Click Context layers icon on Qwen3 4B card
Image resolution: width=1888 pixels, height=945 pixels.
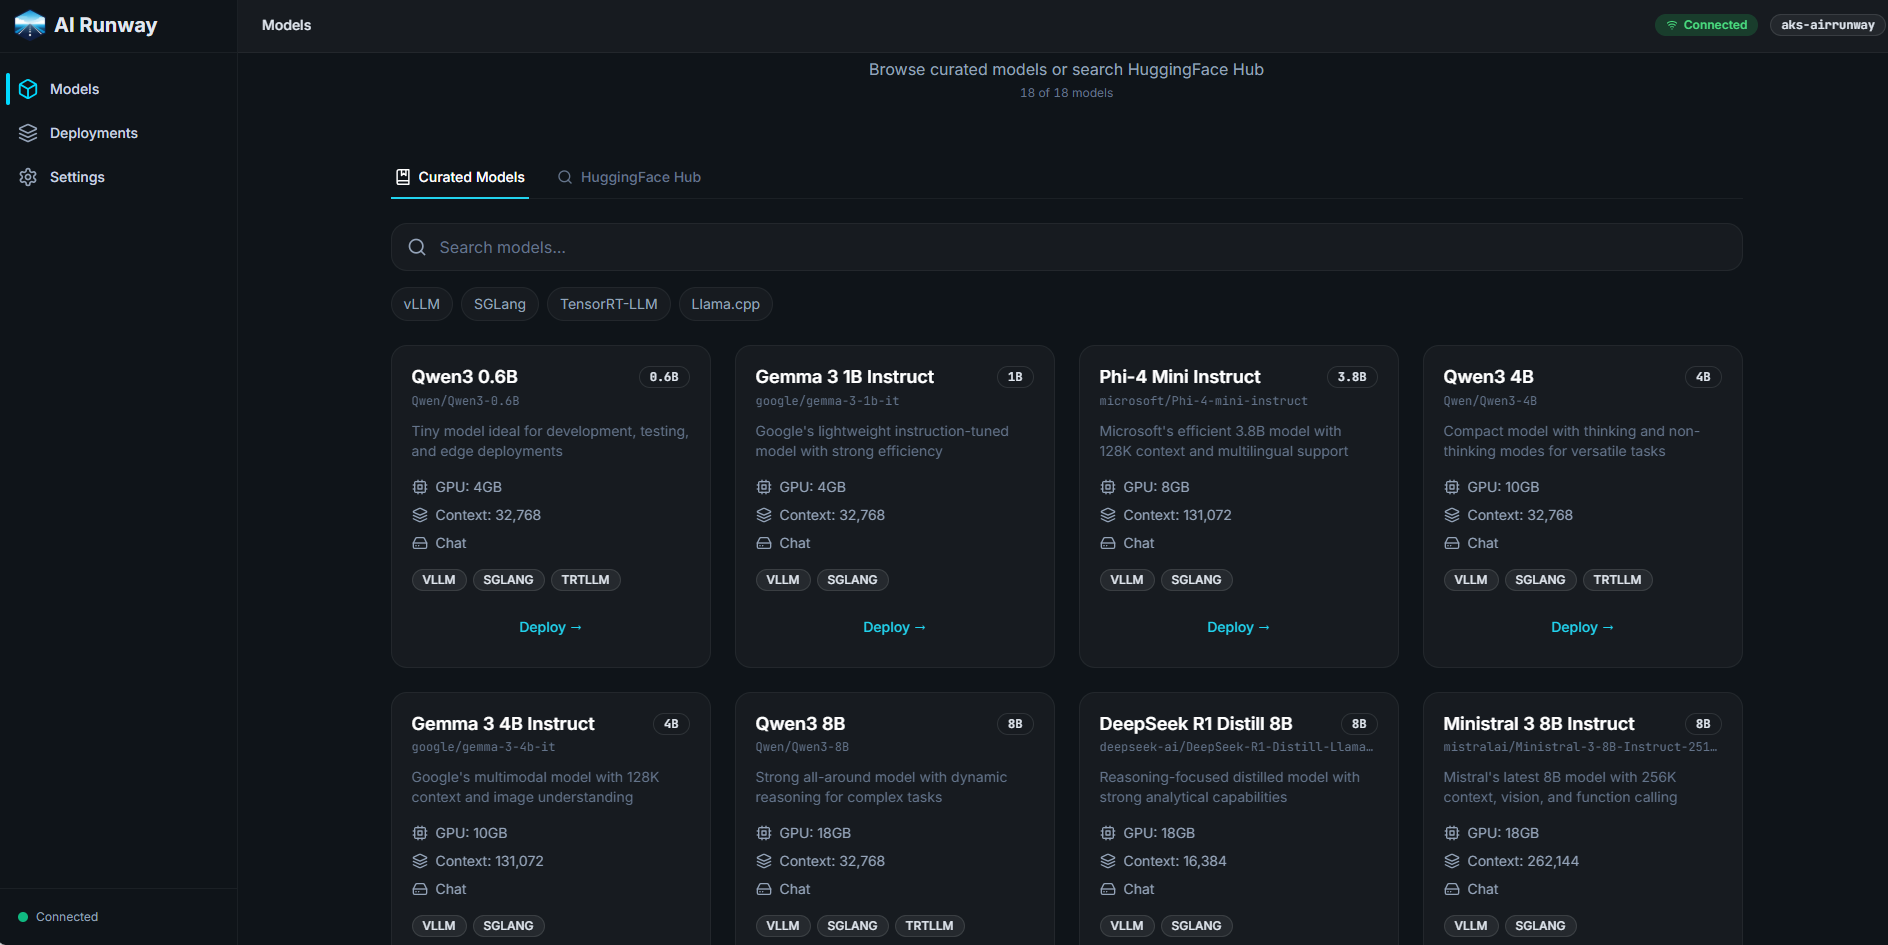1452,515
